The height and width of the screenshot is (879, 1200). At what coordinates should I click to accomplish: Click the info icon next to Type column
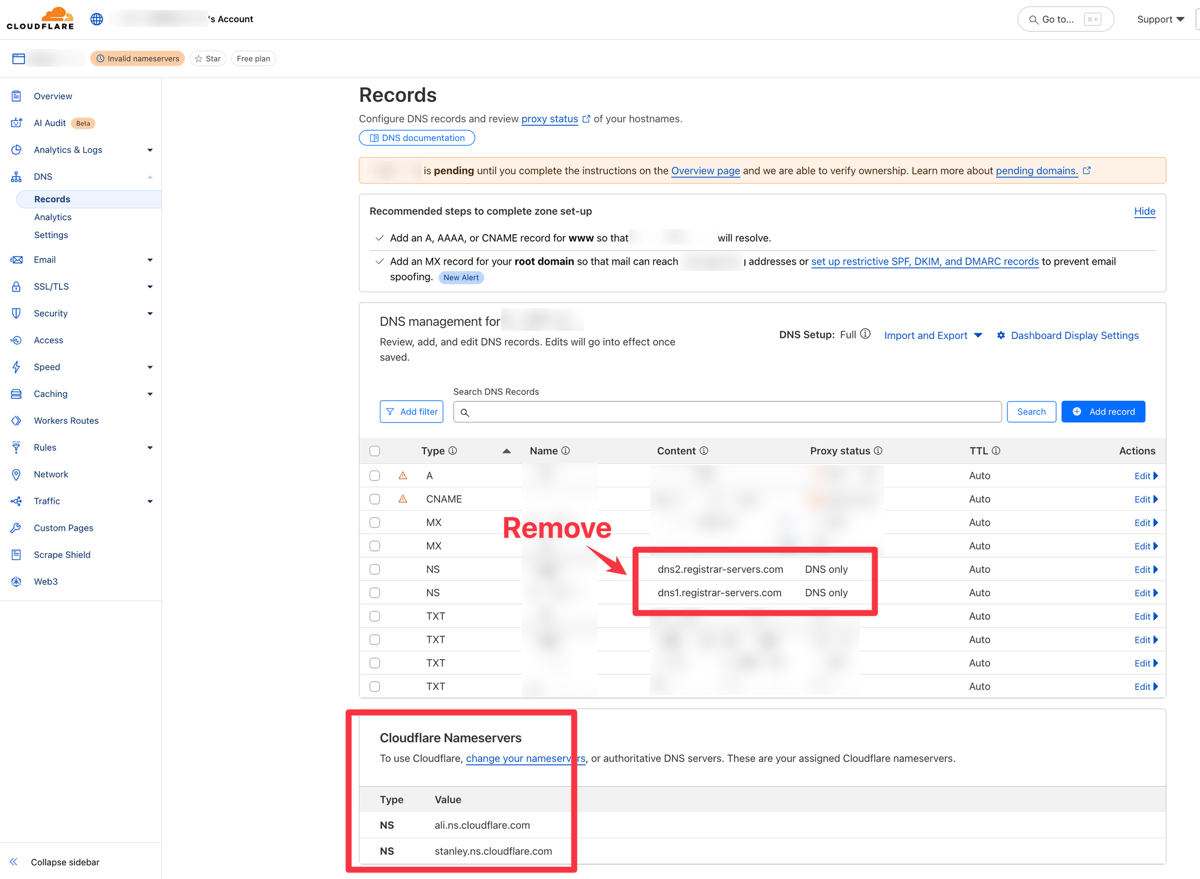click(x=453, y=451)
